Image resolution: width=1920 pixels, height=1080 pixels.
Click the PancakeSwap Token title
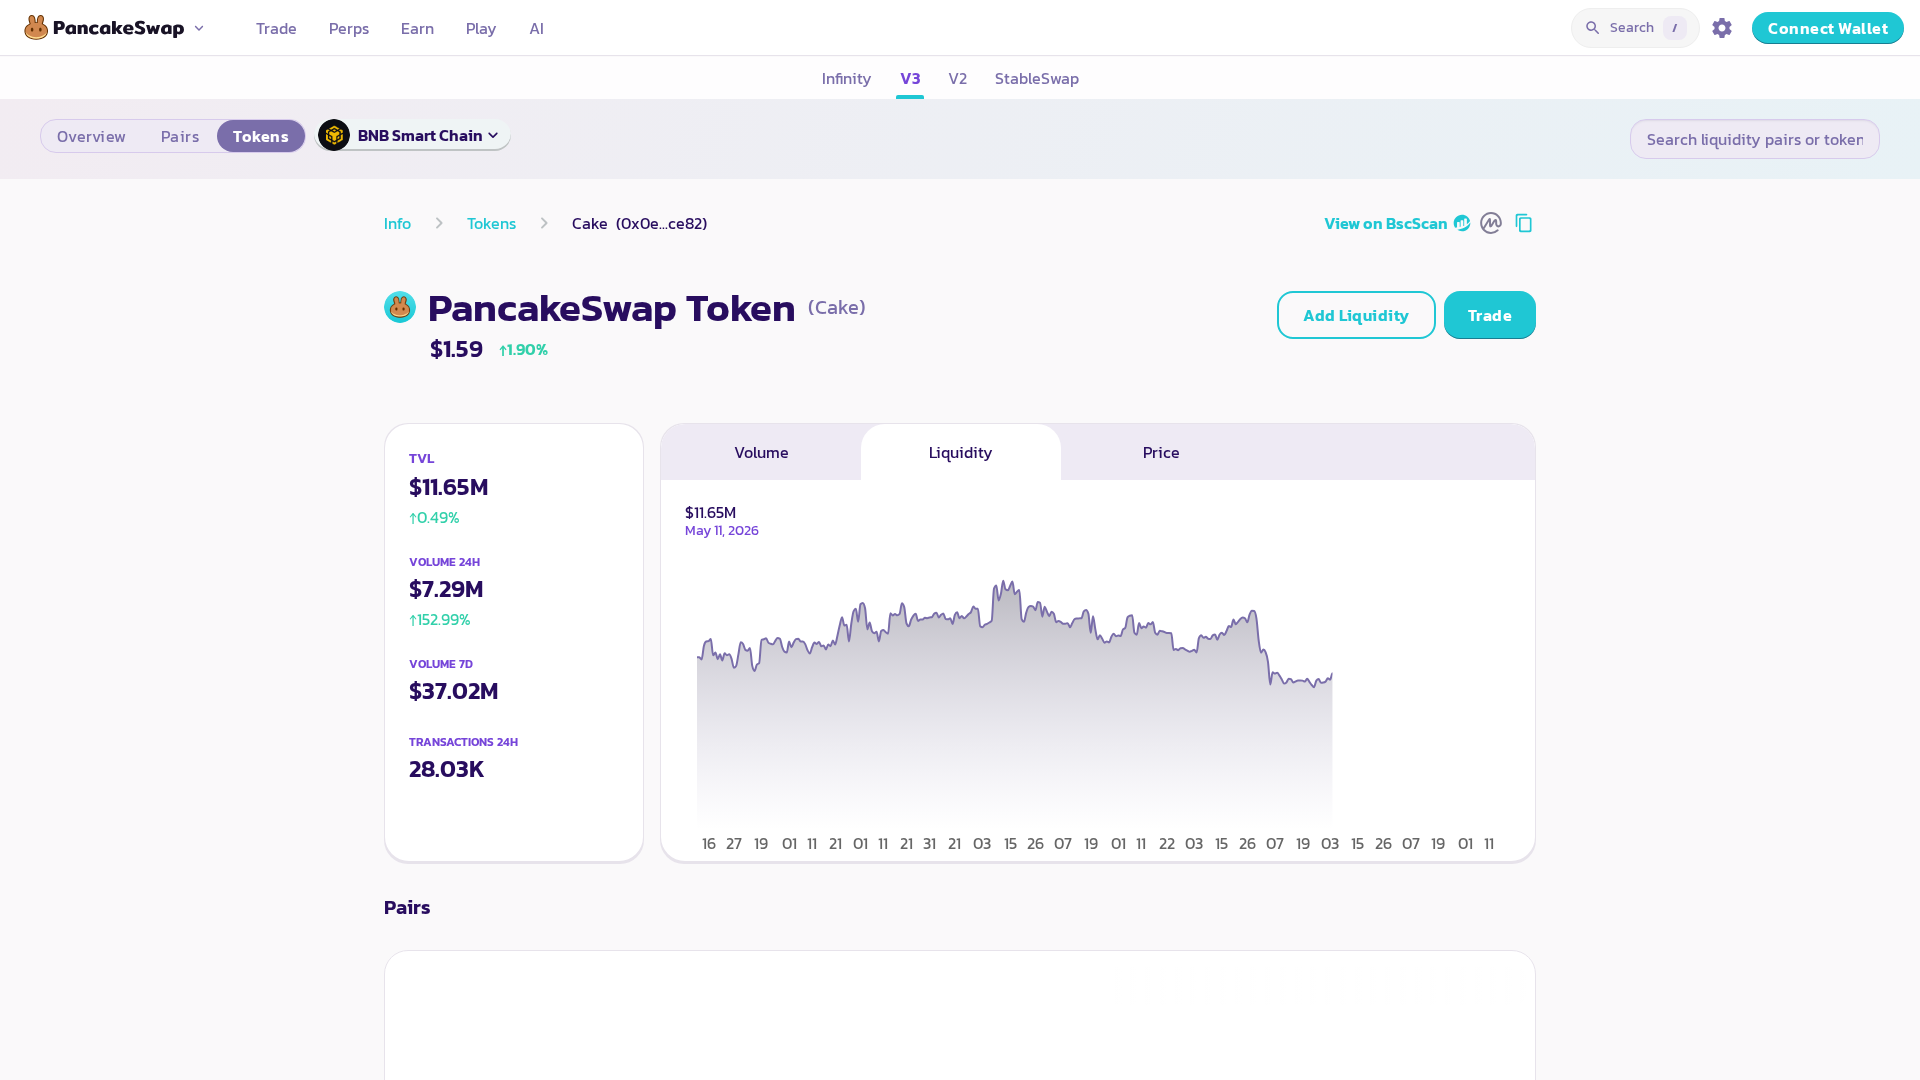point(612,308)
